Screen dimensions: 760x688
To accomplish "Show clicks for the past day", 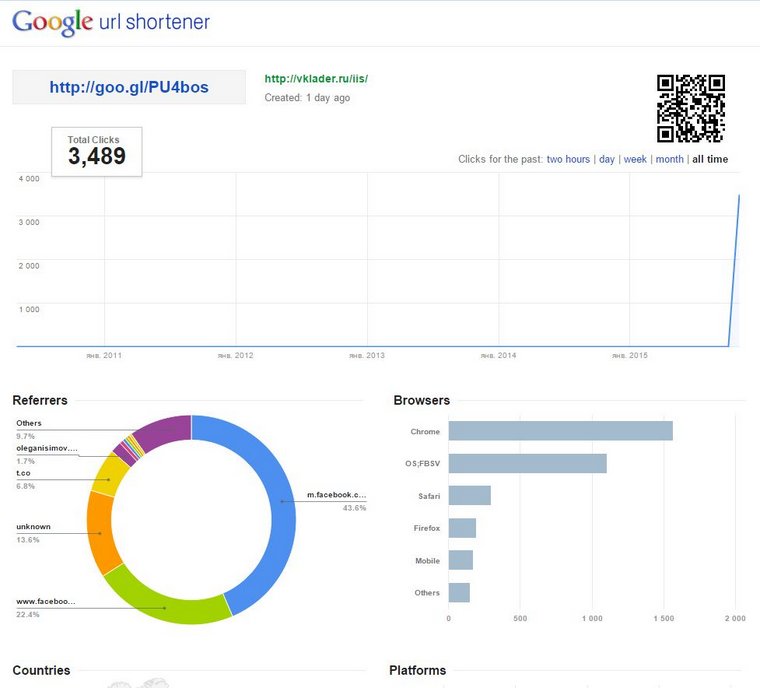I will 607,159.
